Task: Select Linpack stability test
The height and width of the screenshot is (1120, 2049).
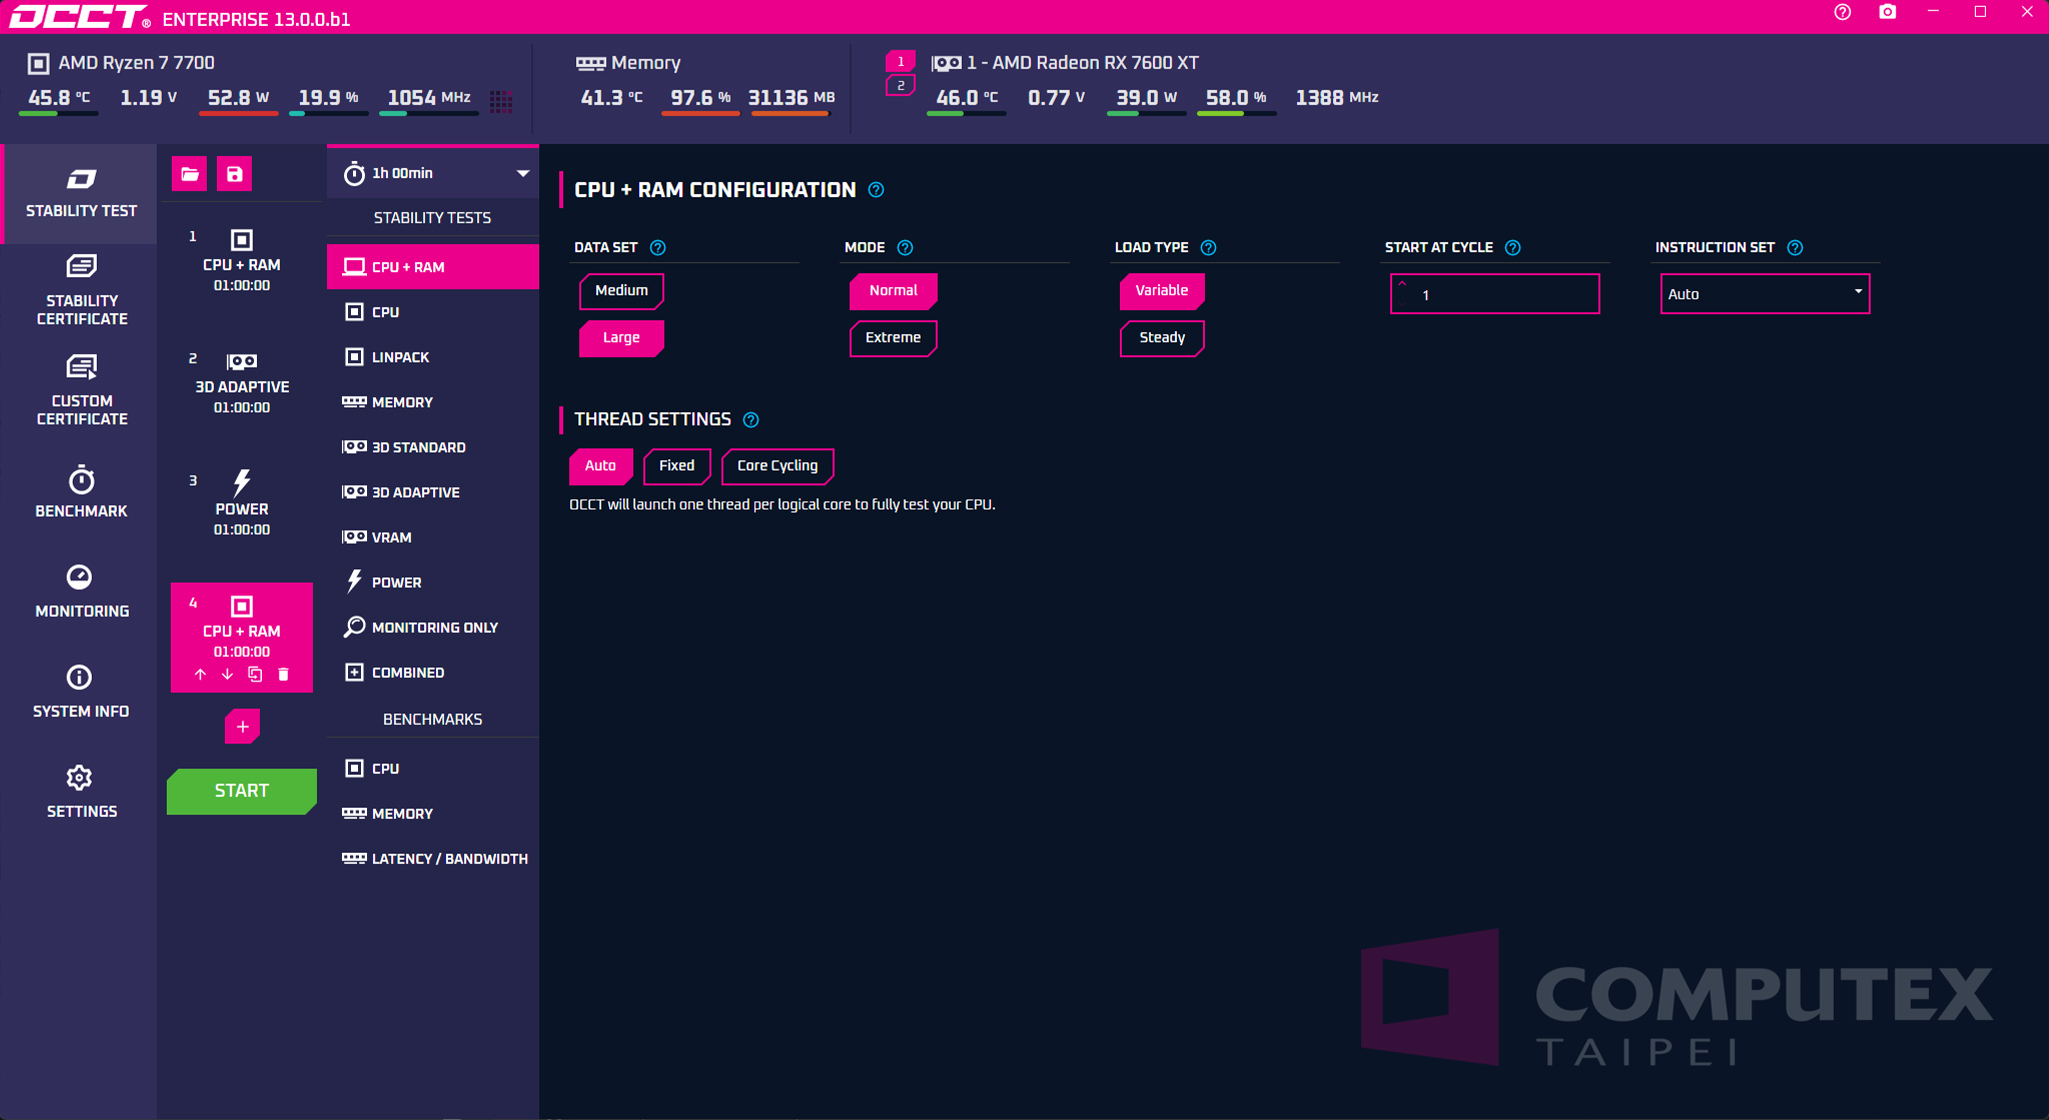Action: point(433,357)
